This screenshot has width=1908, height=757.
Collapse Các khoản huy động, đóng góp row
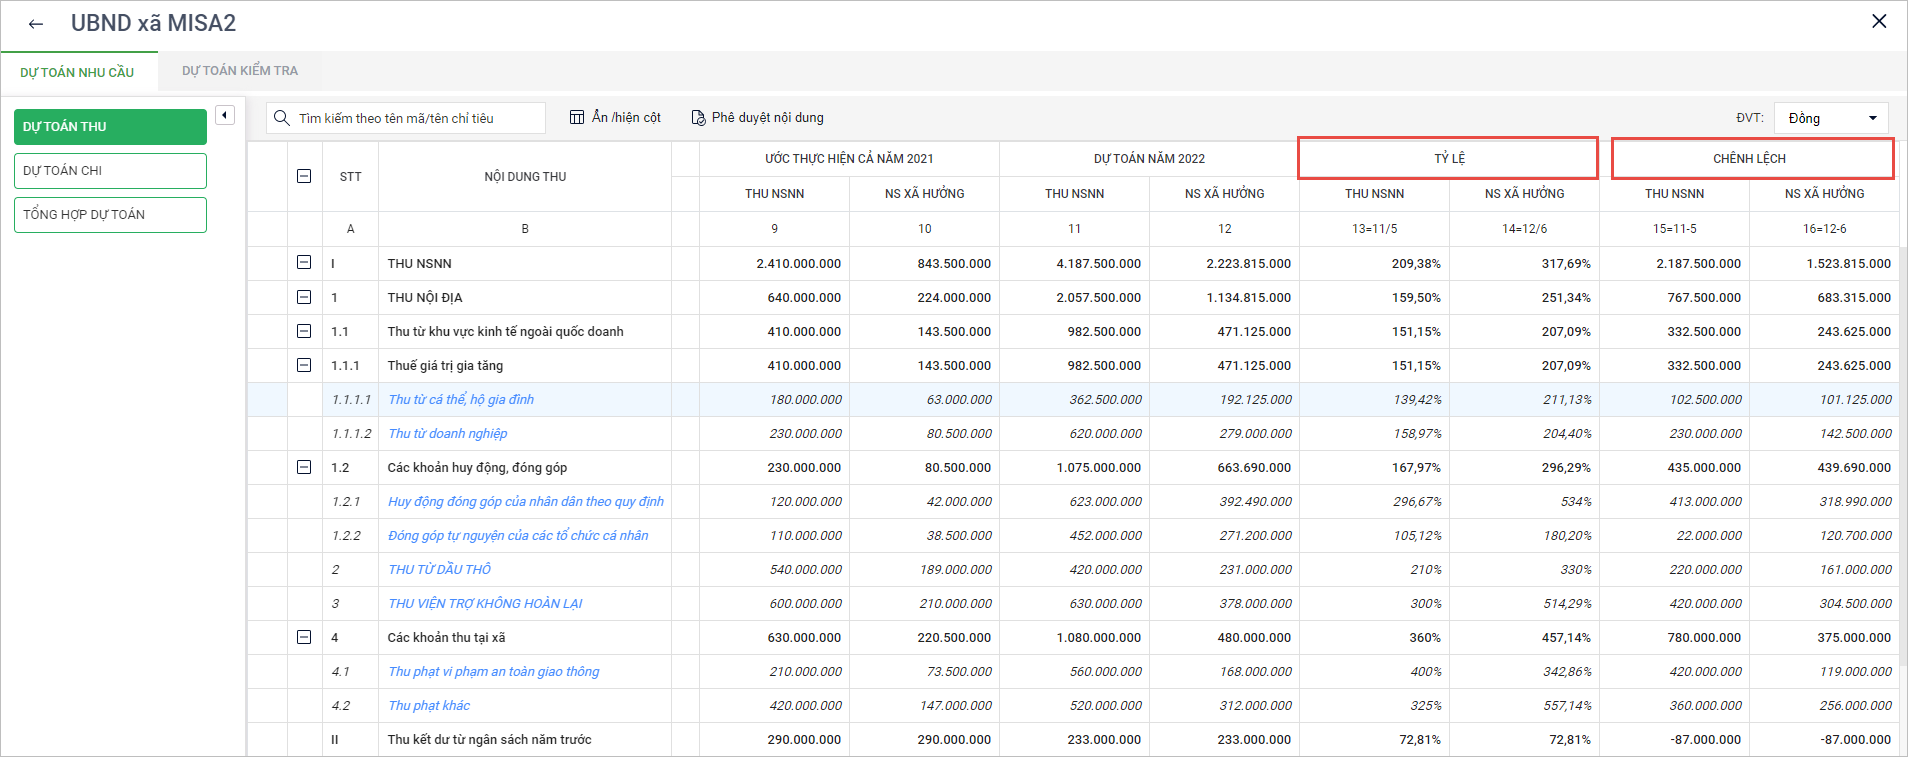[304, 467]
